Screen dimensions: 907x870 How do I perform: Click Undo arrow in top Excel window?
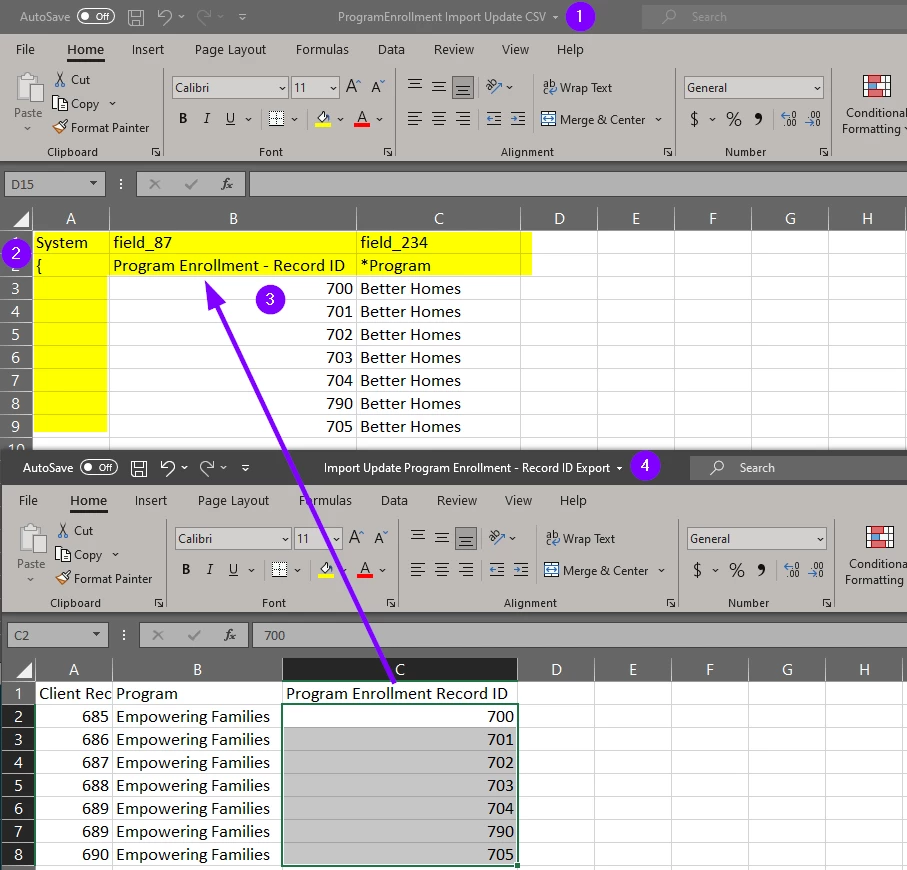pyautogui.click(x=164, y=17)
